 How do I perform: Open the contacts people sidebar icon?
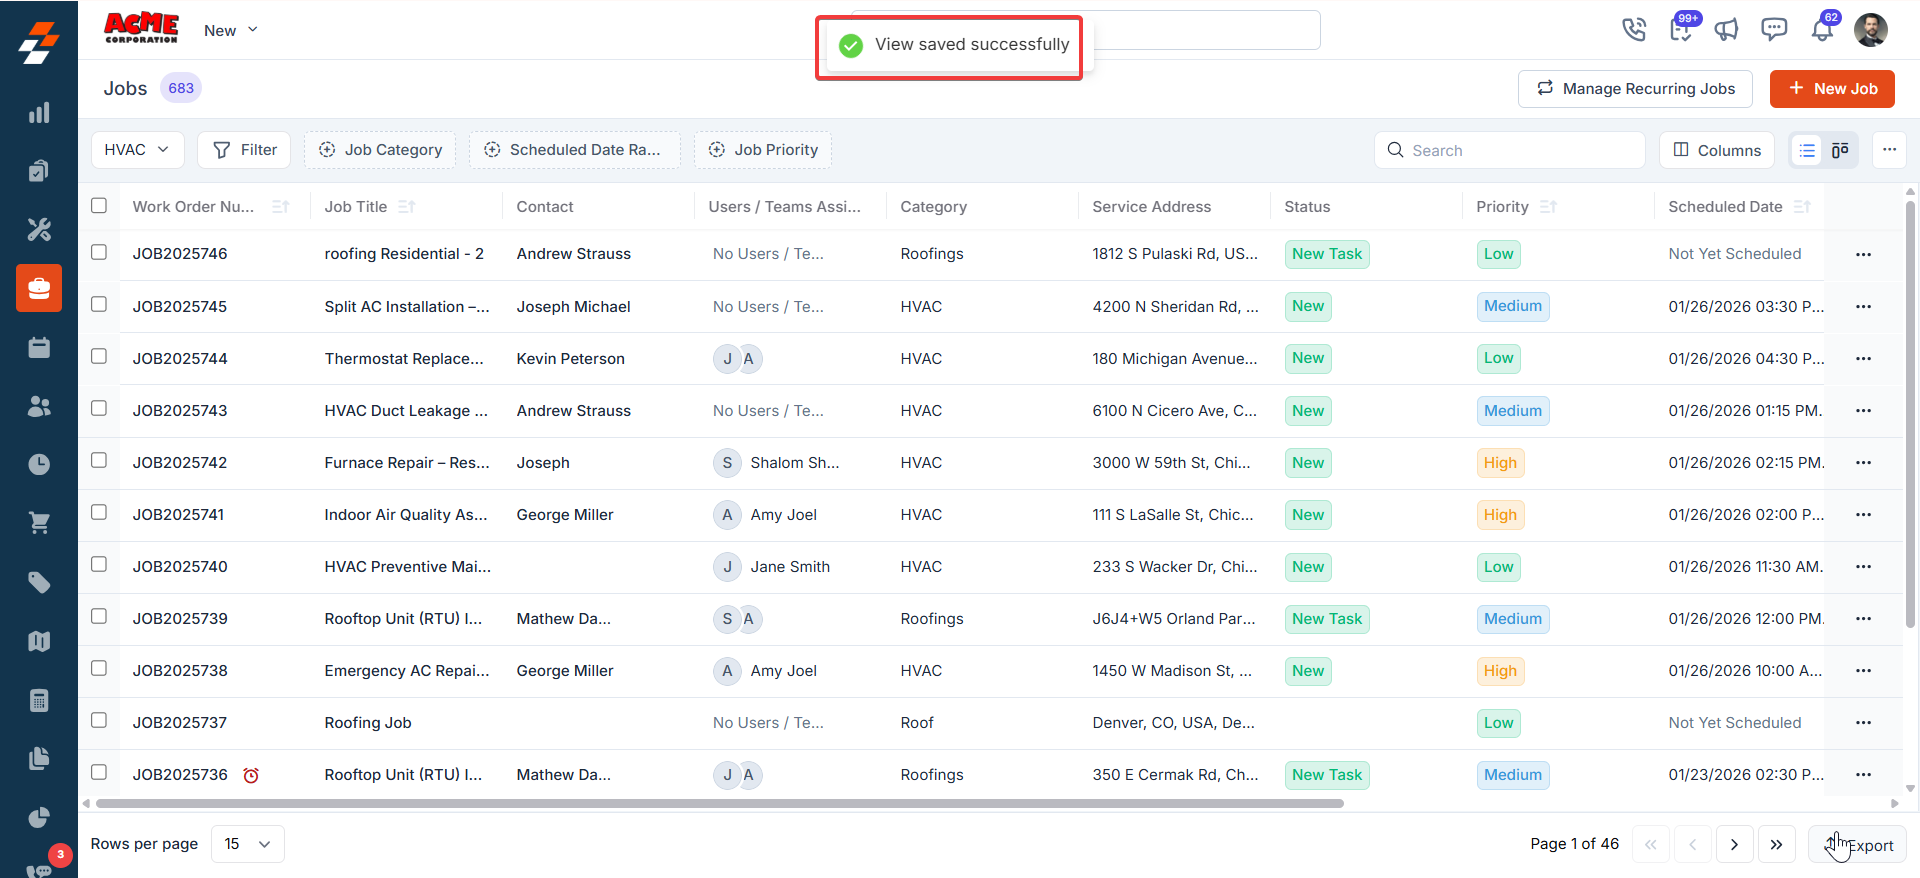click(x=39, y=406)
